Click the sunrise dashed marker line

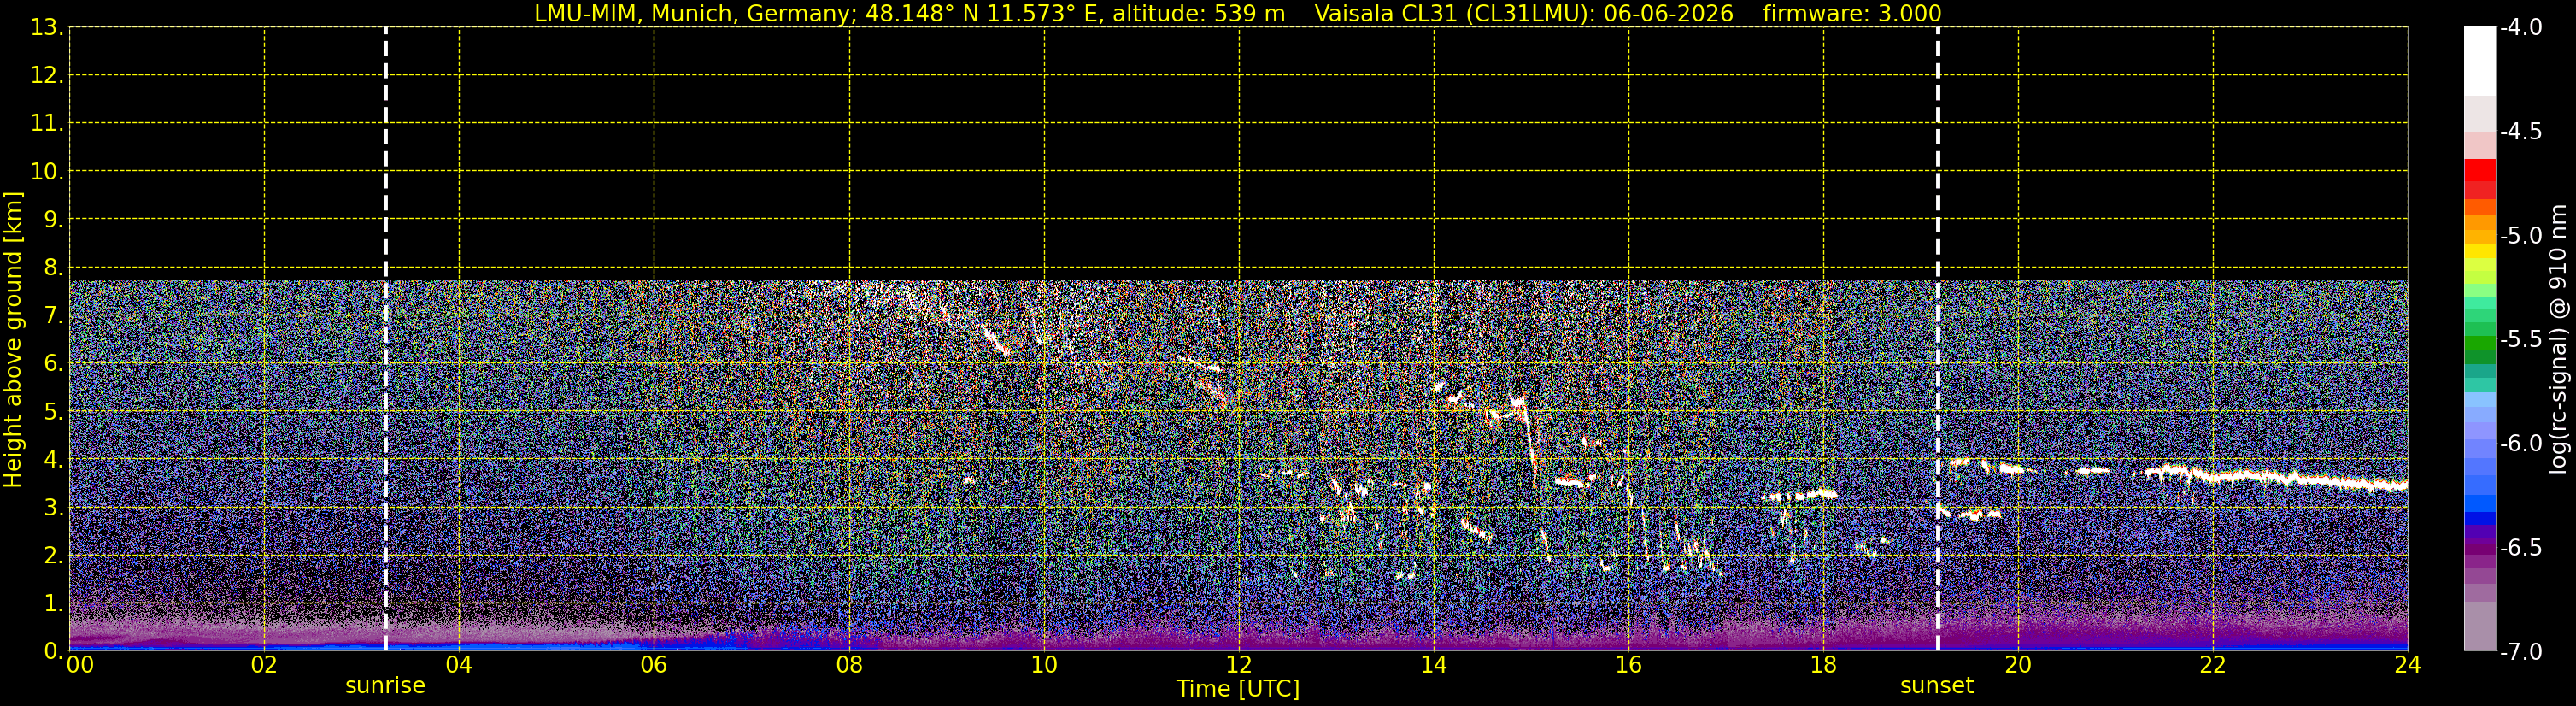point(385,339)
